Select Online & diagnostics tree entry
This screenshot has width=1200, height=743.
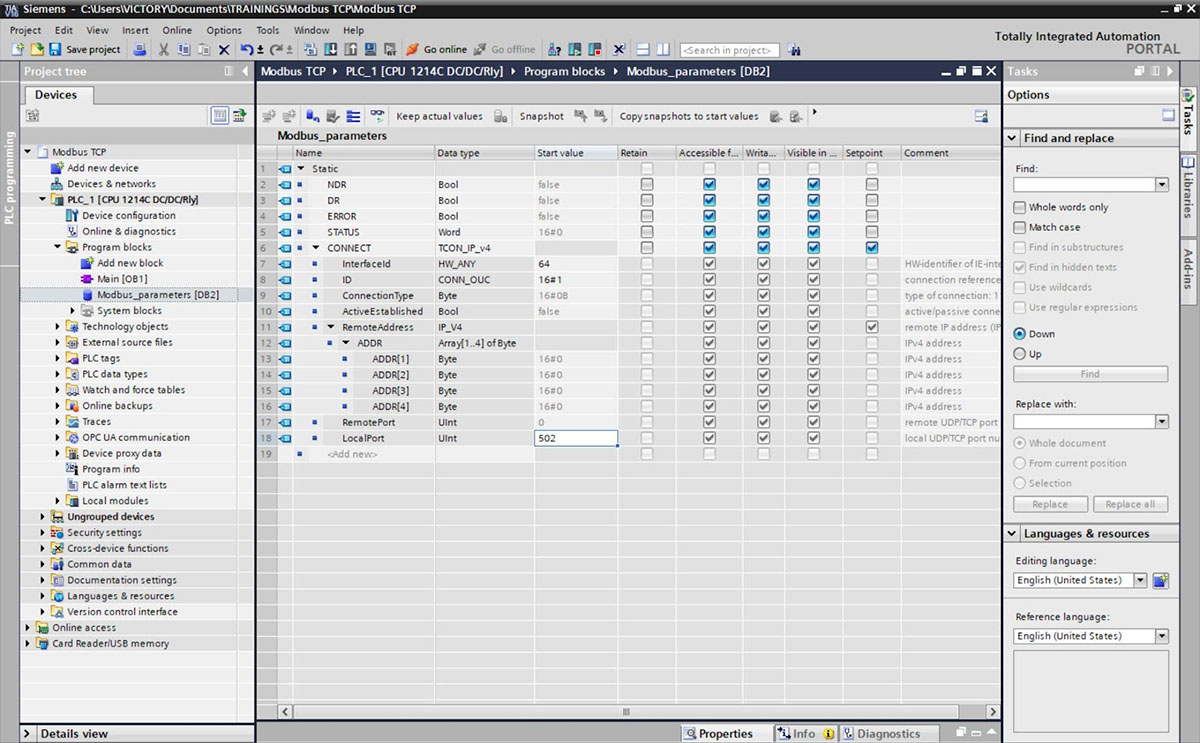click(x=128, y=231)
